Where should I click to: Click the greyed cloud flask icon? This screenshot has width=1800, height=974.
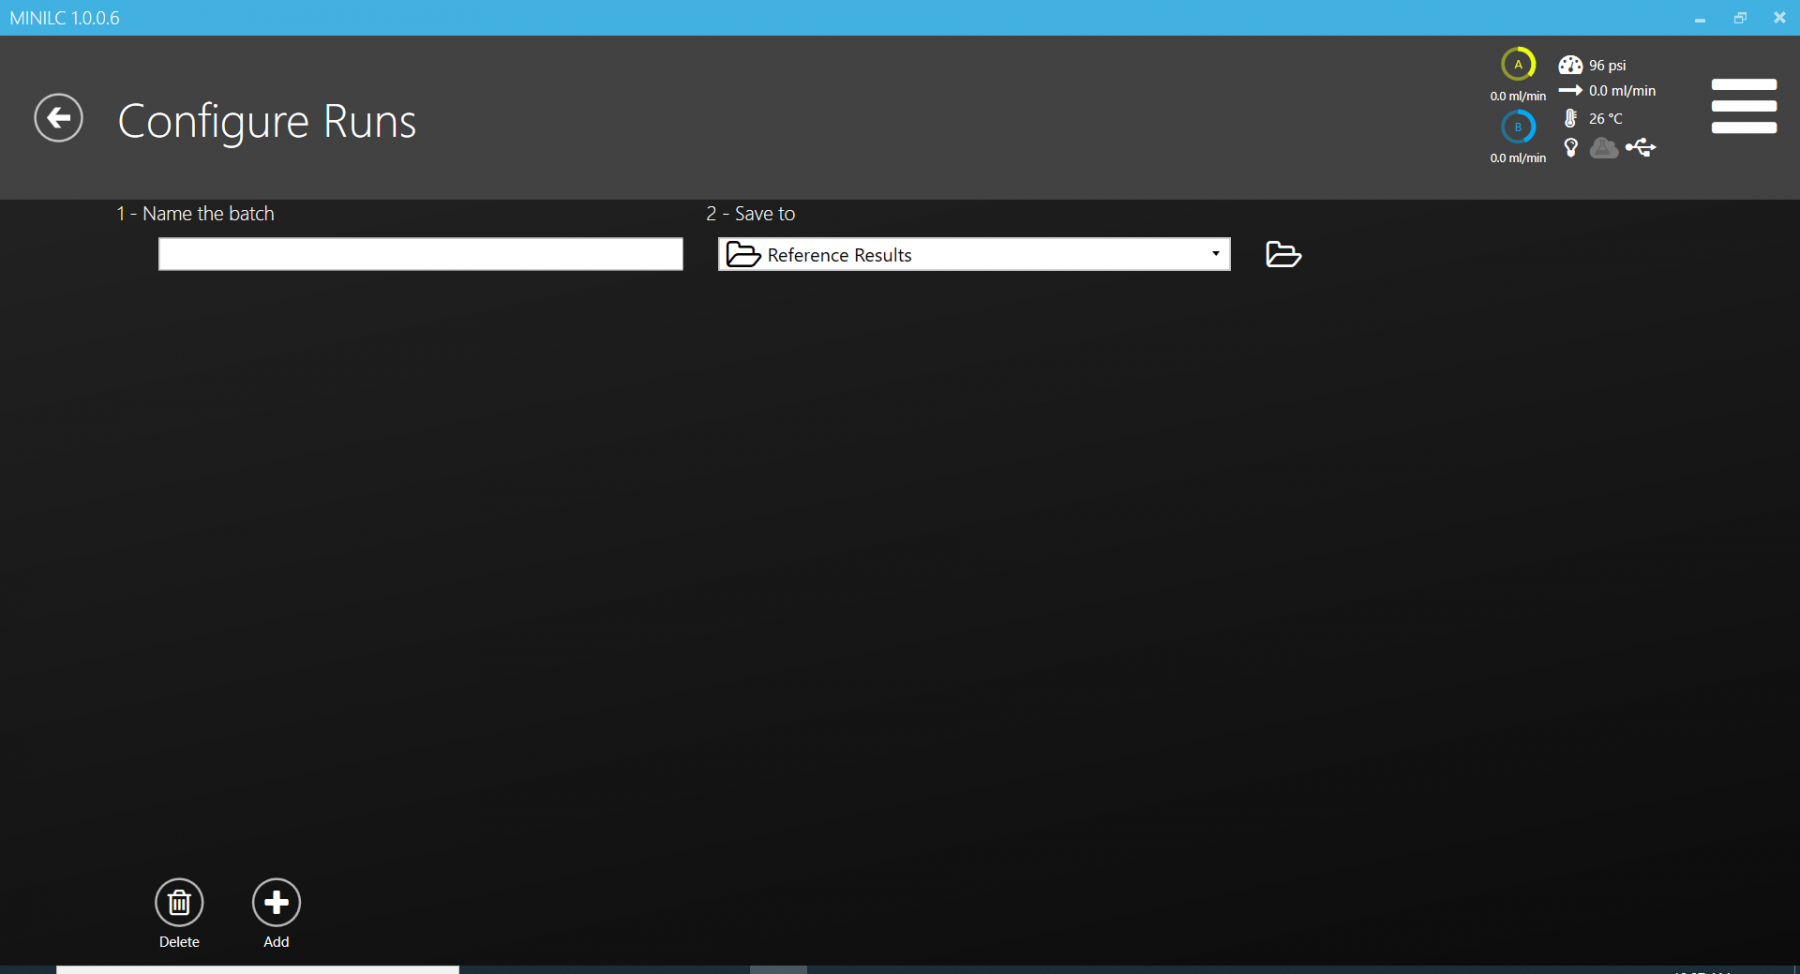(x=1604, y=148)
